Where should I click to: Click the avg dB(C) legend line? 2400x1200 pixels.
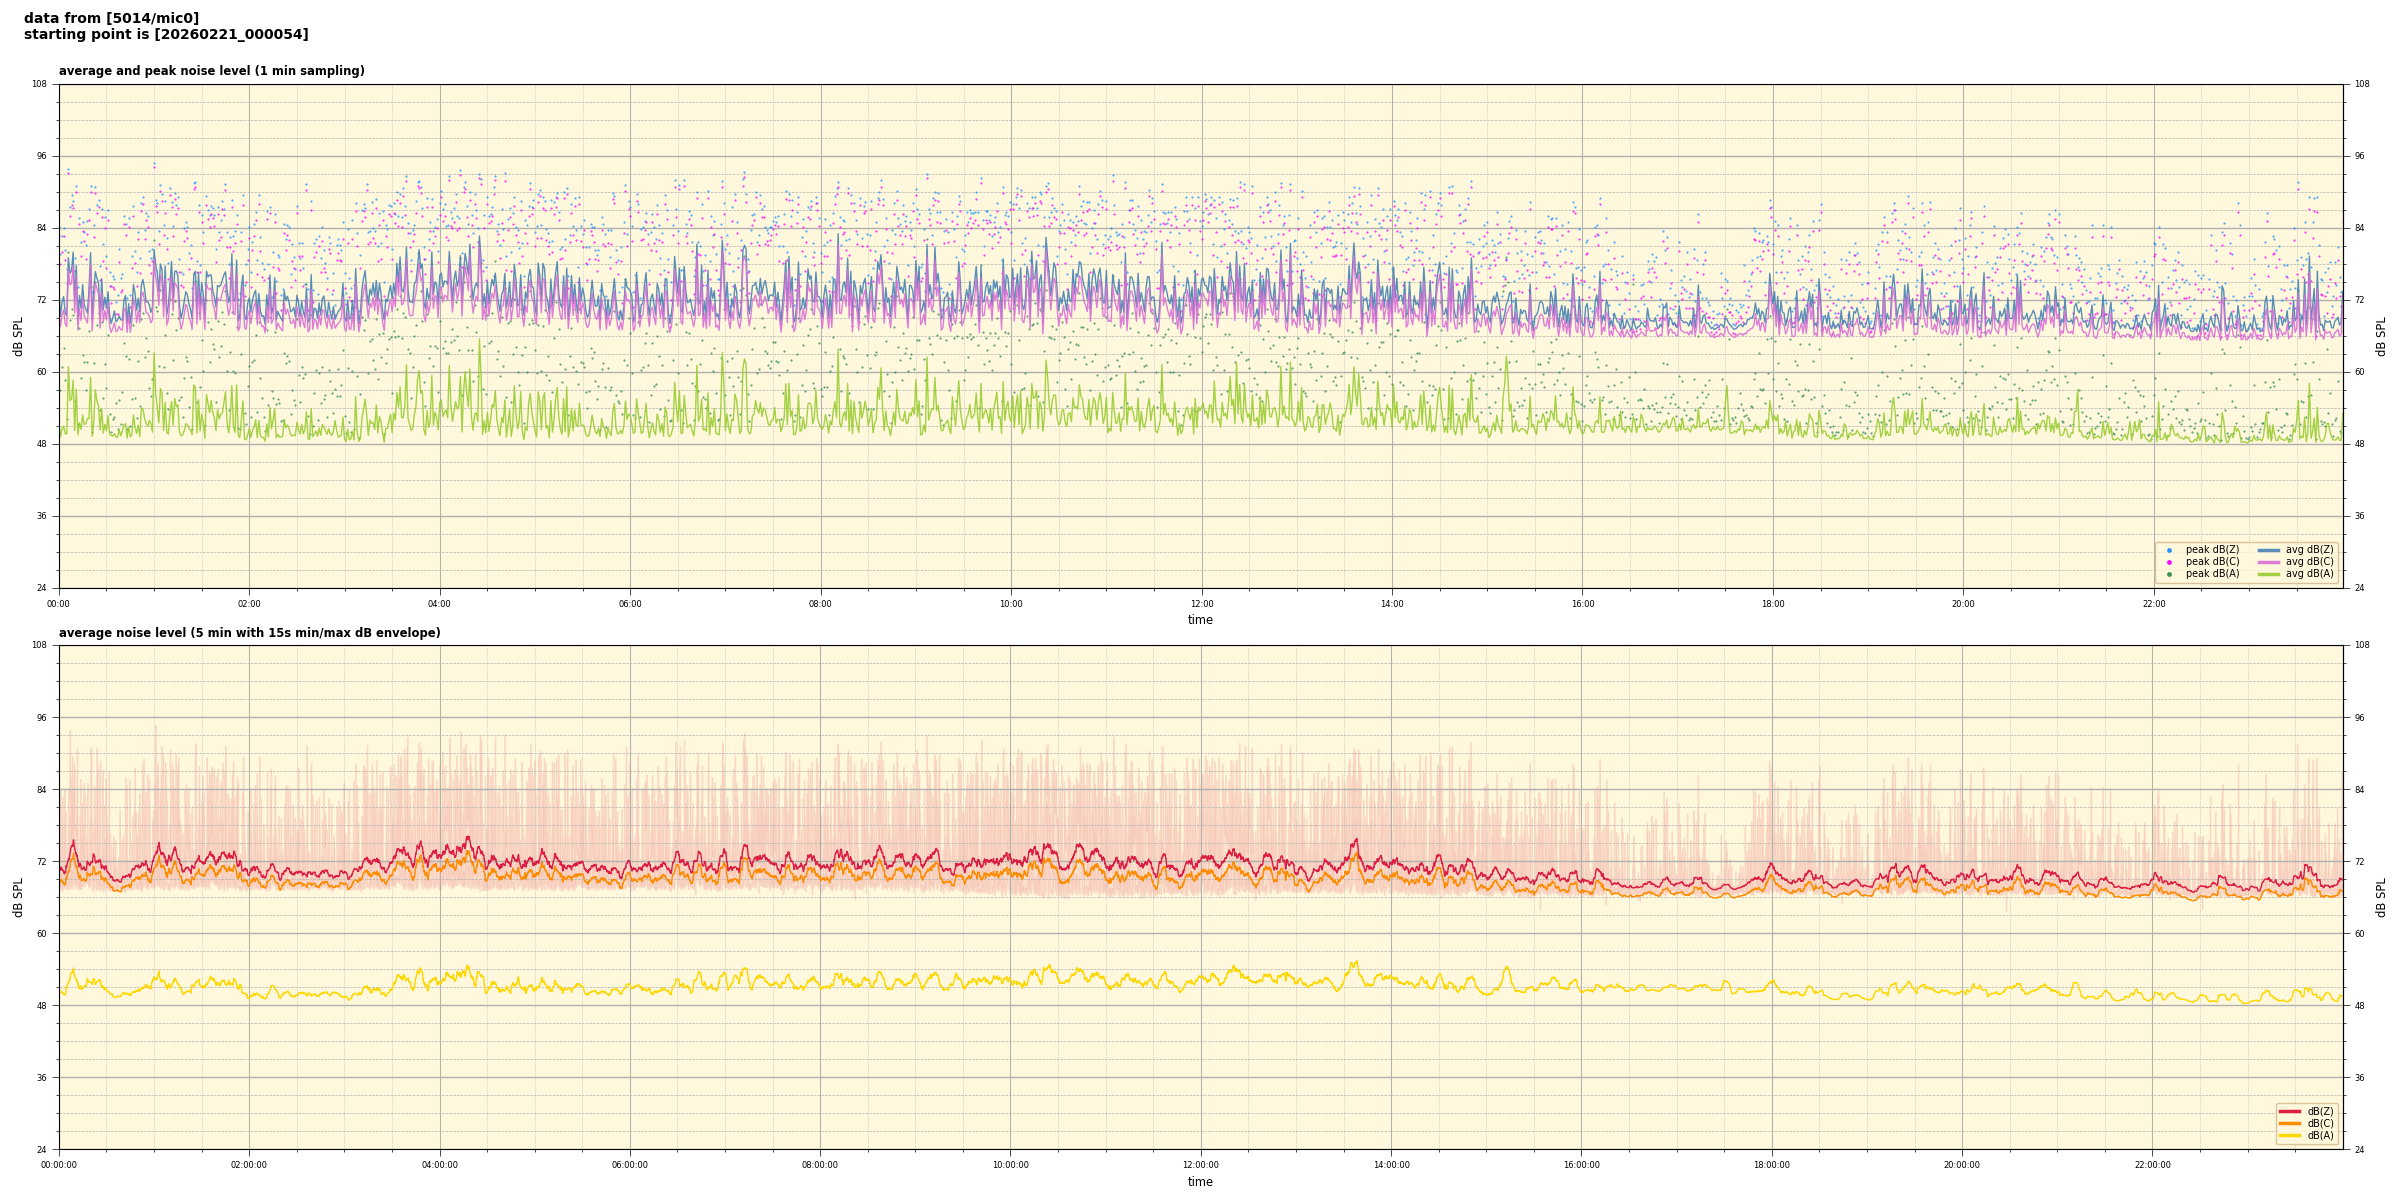[x=2269, y=562]
